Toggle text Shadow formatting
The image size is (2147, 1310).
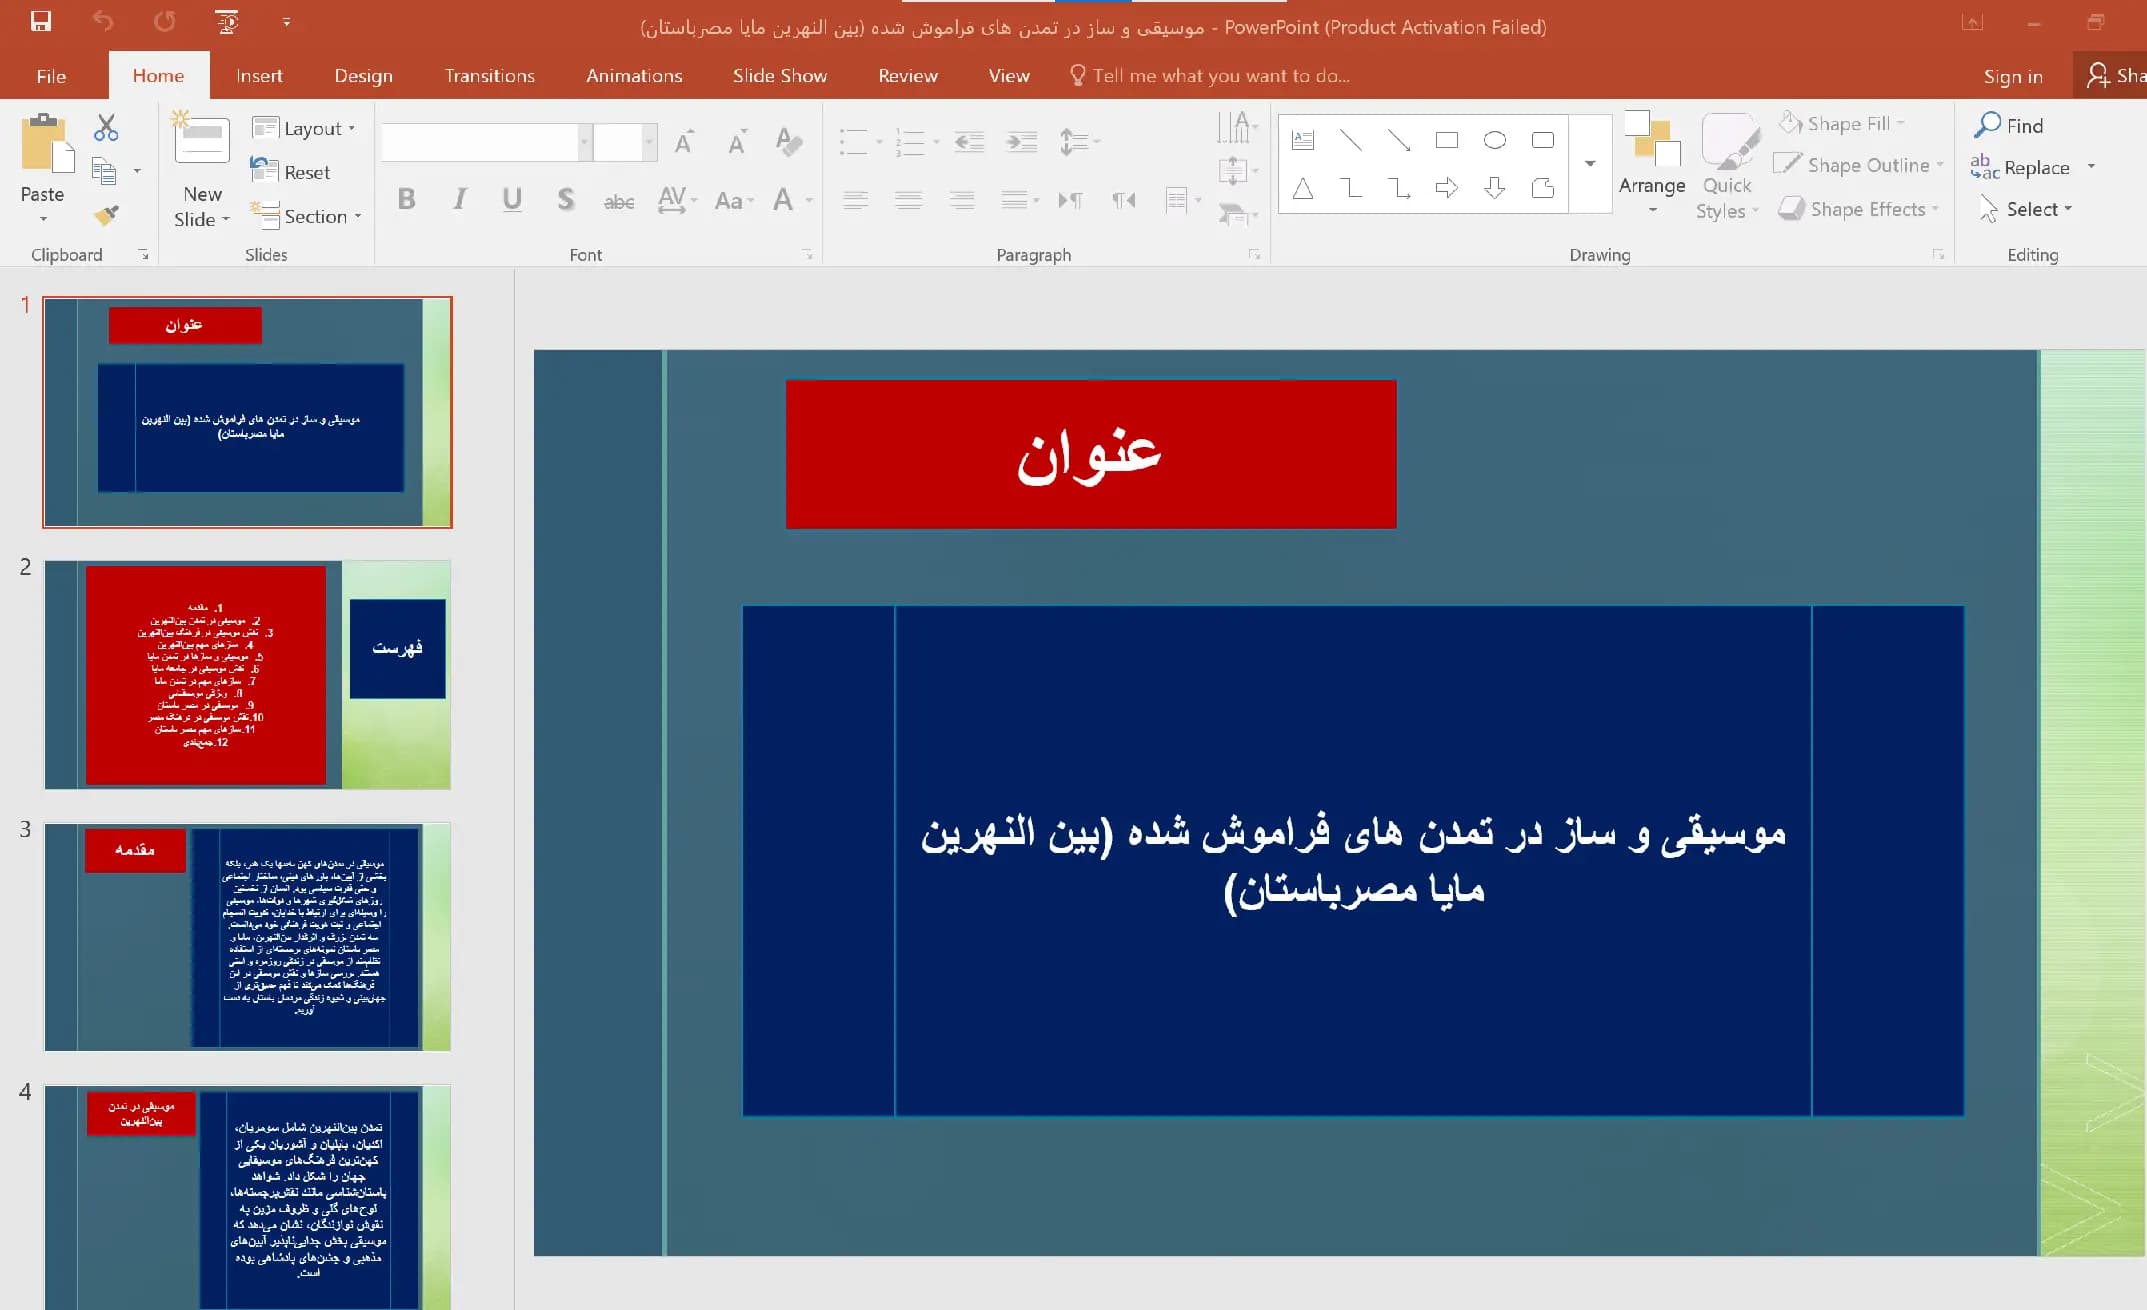[x=566, y=200]
